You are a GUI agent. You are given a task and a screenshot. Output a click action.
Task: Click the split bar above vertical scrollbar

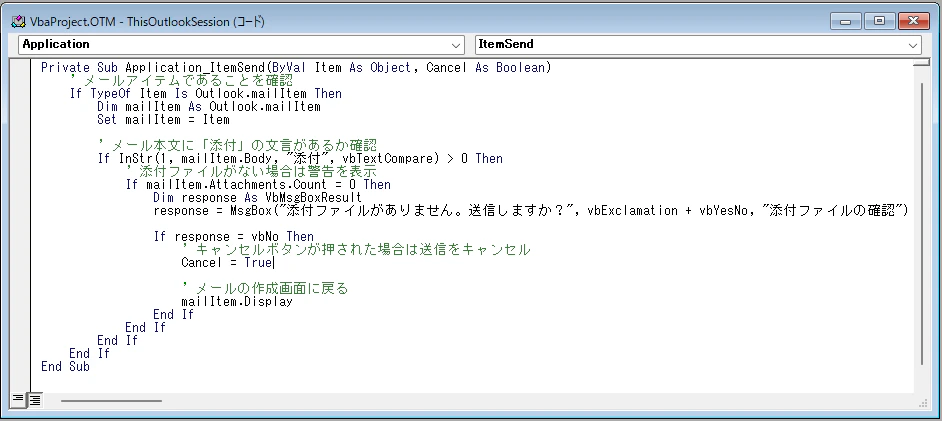point(921,62)
